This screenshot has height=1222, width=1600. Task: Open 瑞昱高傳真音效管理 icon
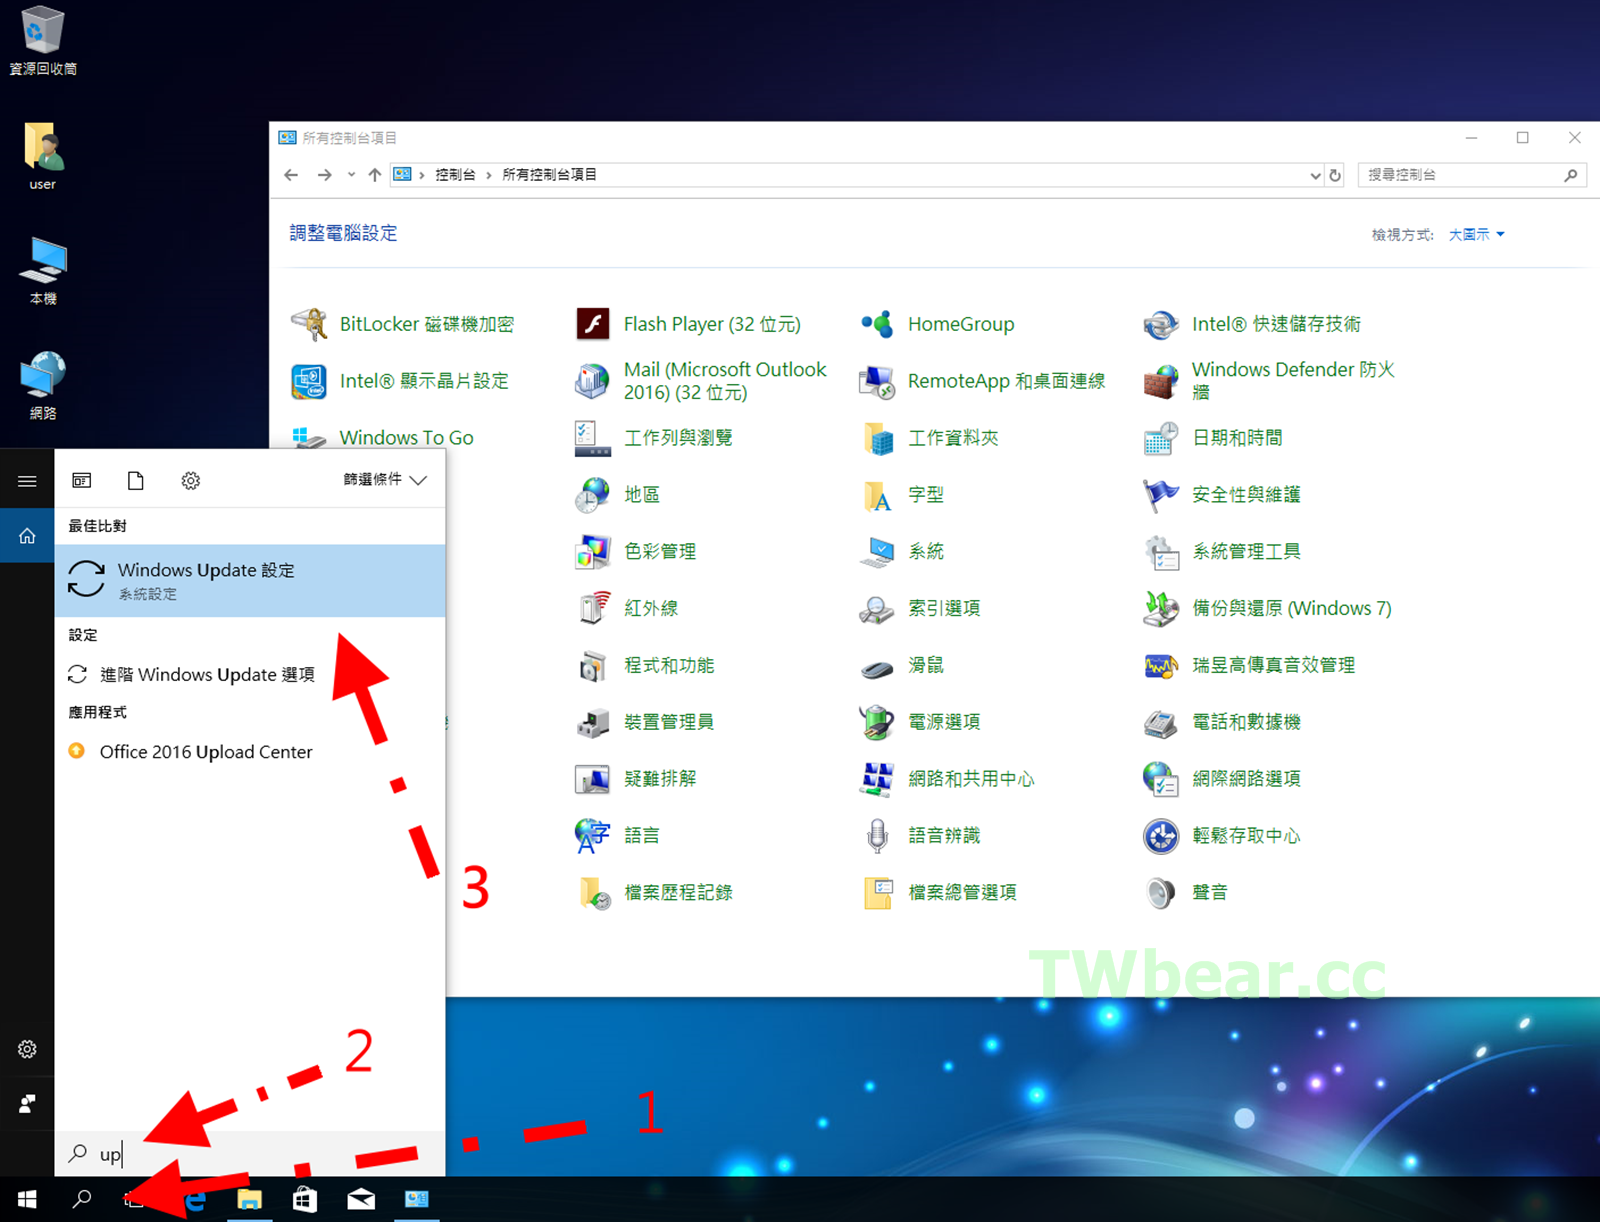(x=1161, y=665)
